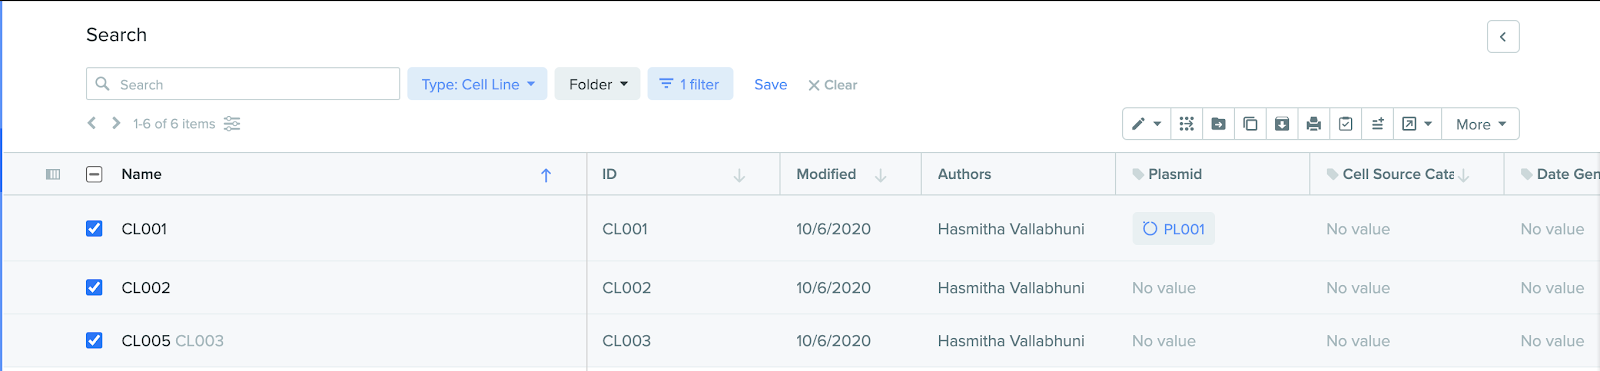Viewport: 1600px width, 371px height.
Task: Click the move-to-folder icon
Action: coord(1218,124)
